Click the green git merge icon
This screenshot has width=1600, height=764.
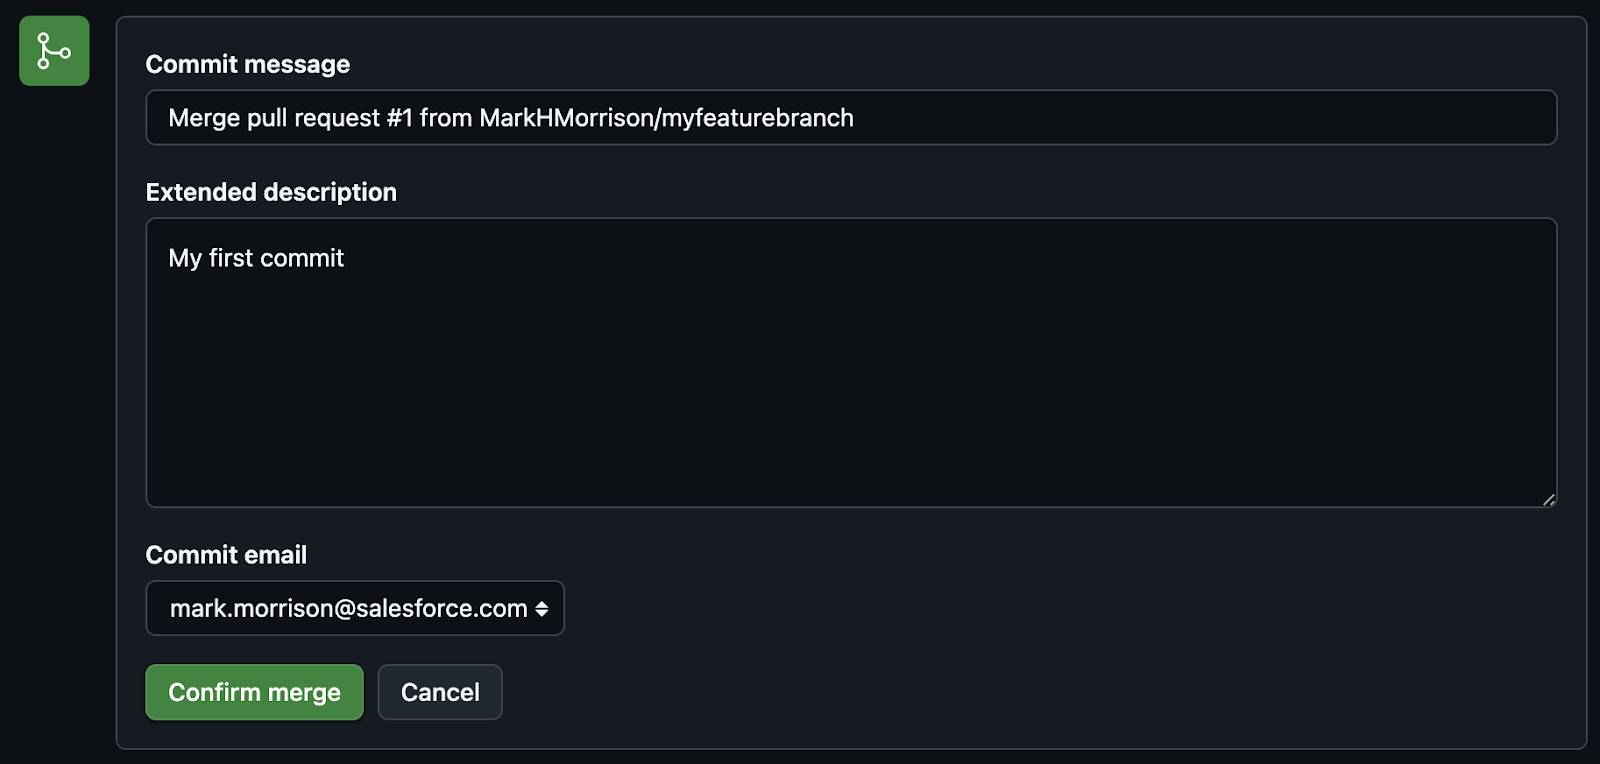pyautogui.click(x=54, y=51)
